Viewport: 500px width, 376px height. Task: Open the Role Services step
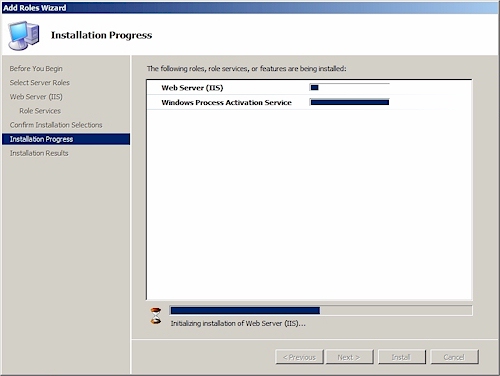tap(40, 111)
